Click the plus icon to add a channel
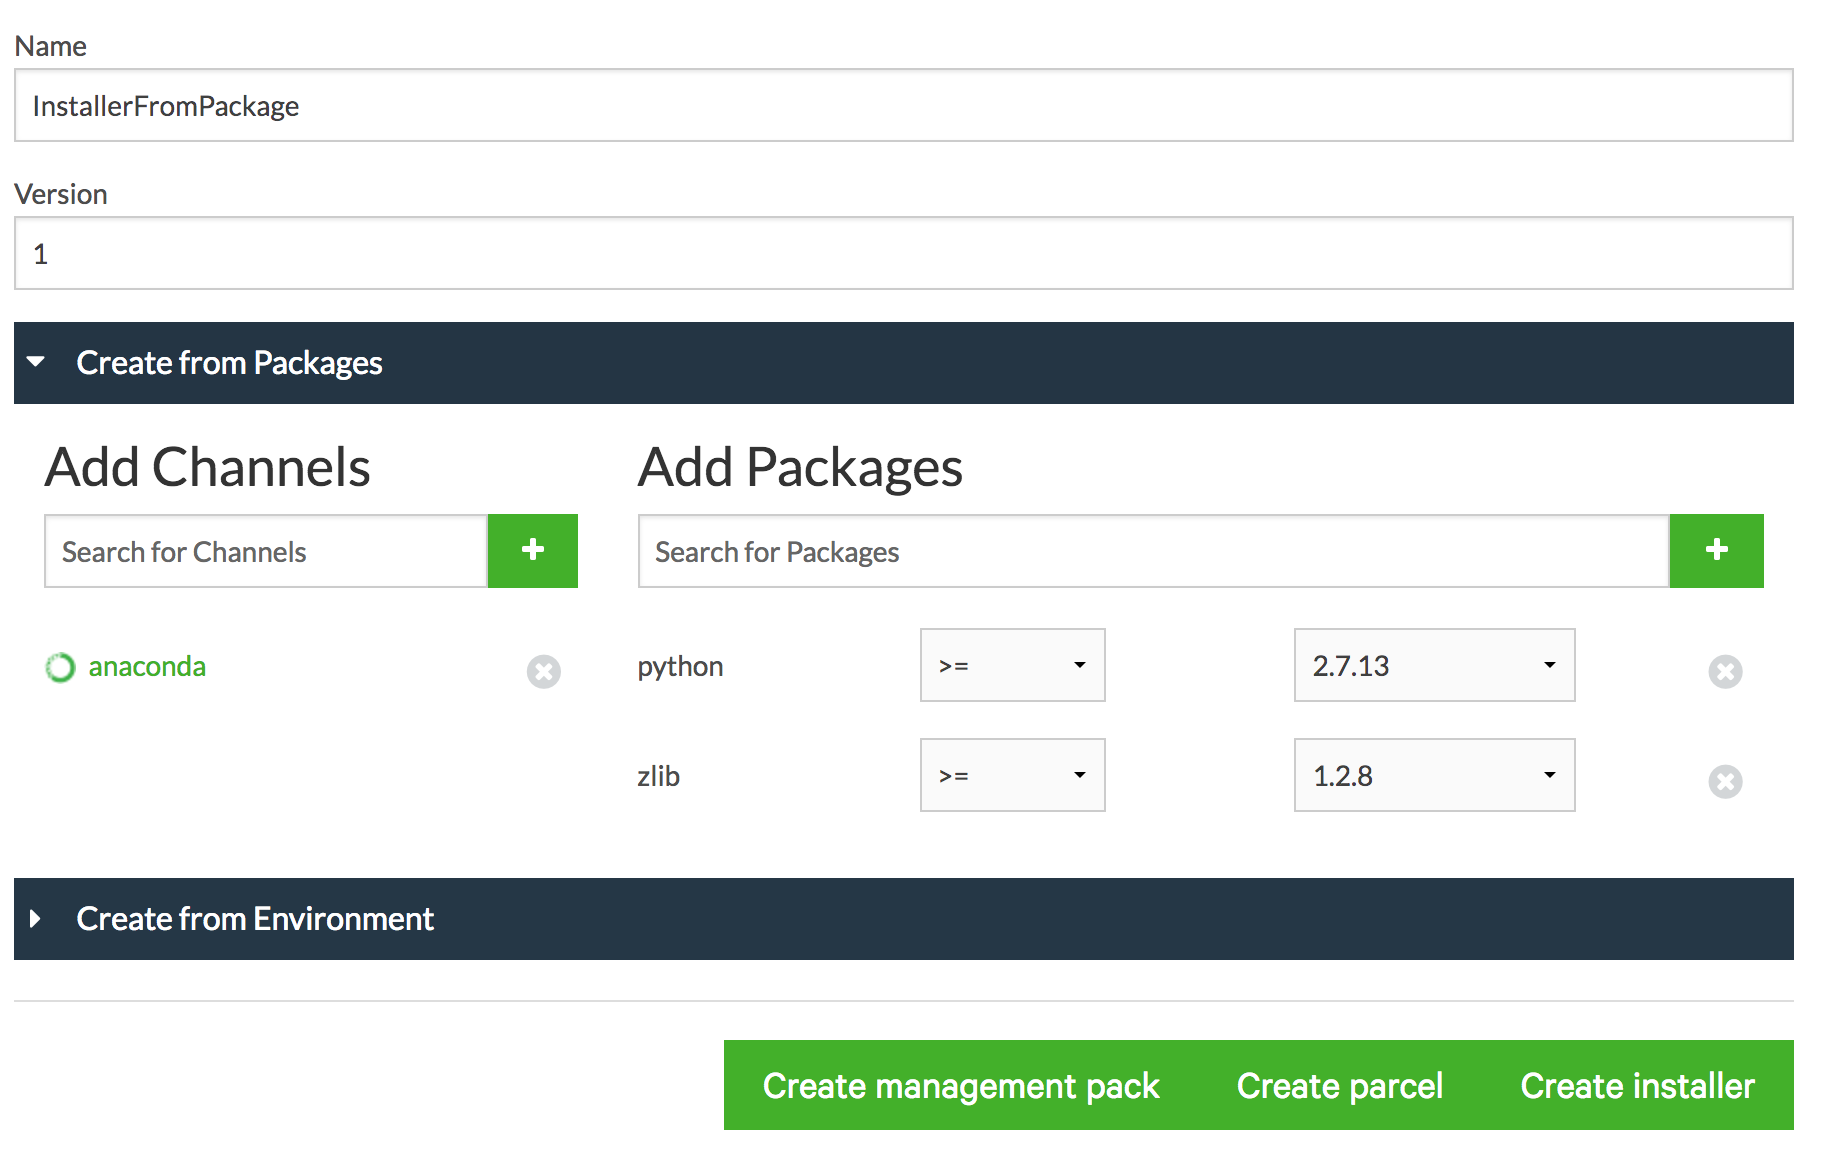The image size is (1836, 1158). [532, 550]
